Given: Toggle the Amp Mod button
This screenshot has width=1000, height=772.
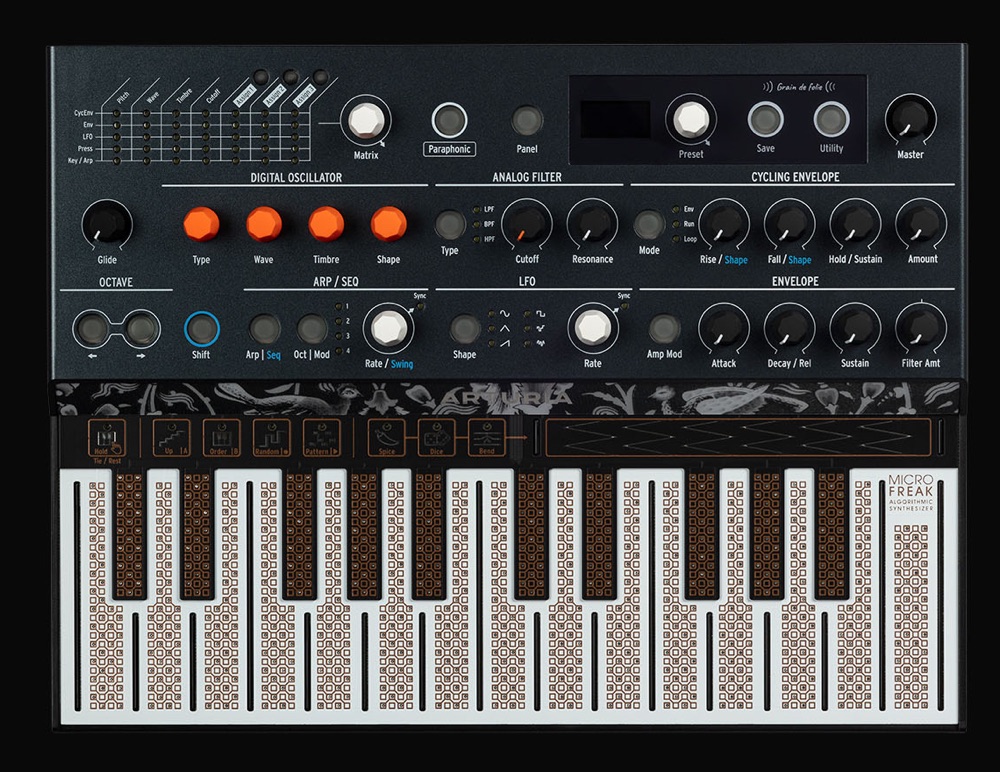Looking at the screenshot, I should (x=664, y=329).
